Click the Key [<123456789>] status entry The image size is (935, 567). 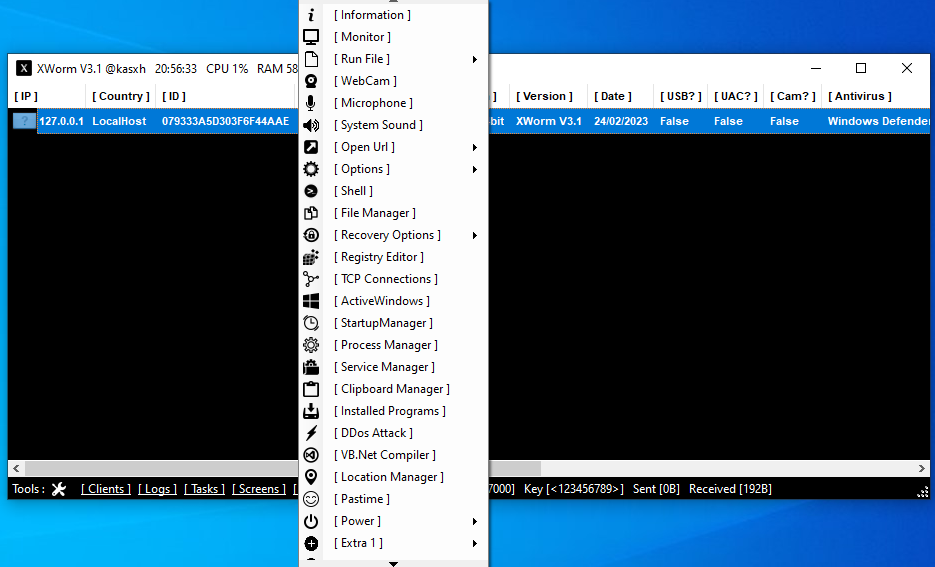point(574,489)
